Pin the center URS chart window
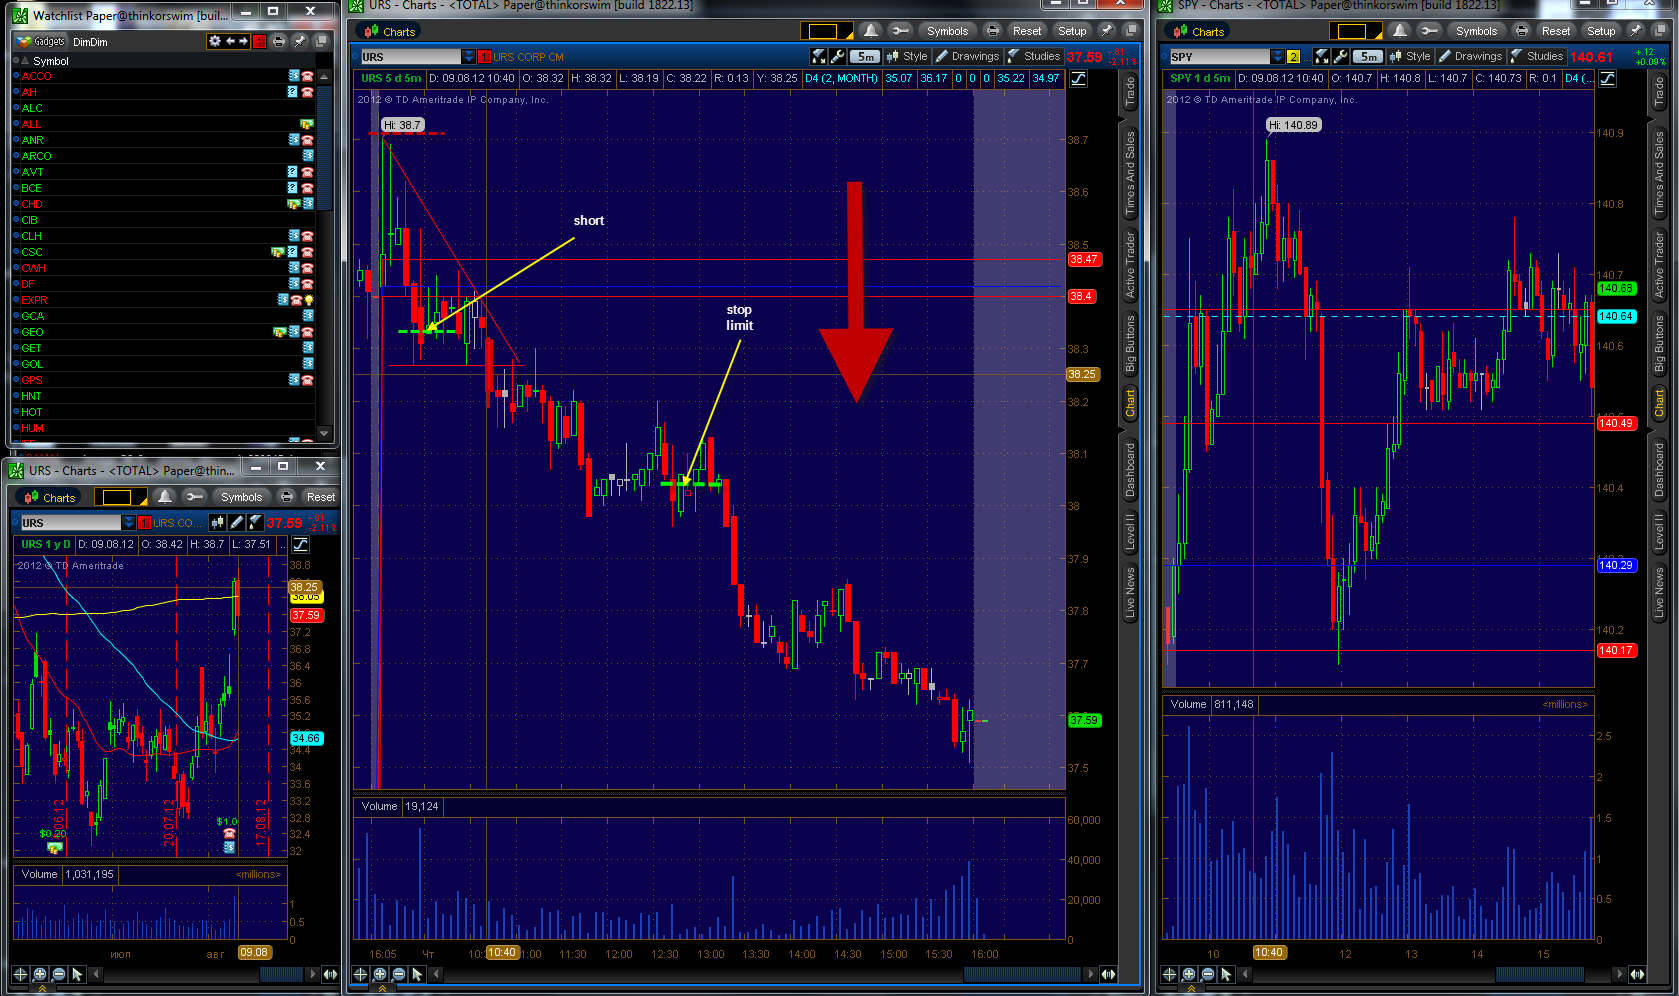This screenshot has height=996, width=1679. tap(1107, 31)
